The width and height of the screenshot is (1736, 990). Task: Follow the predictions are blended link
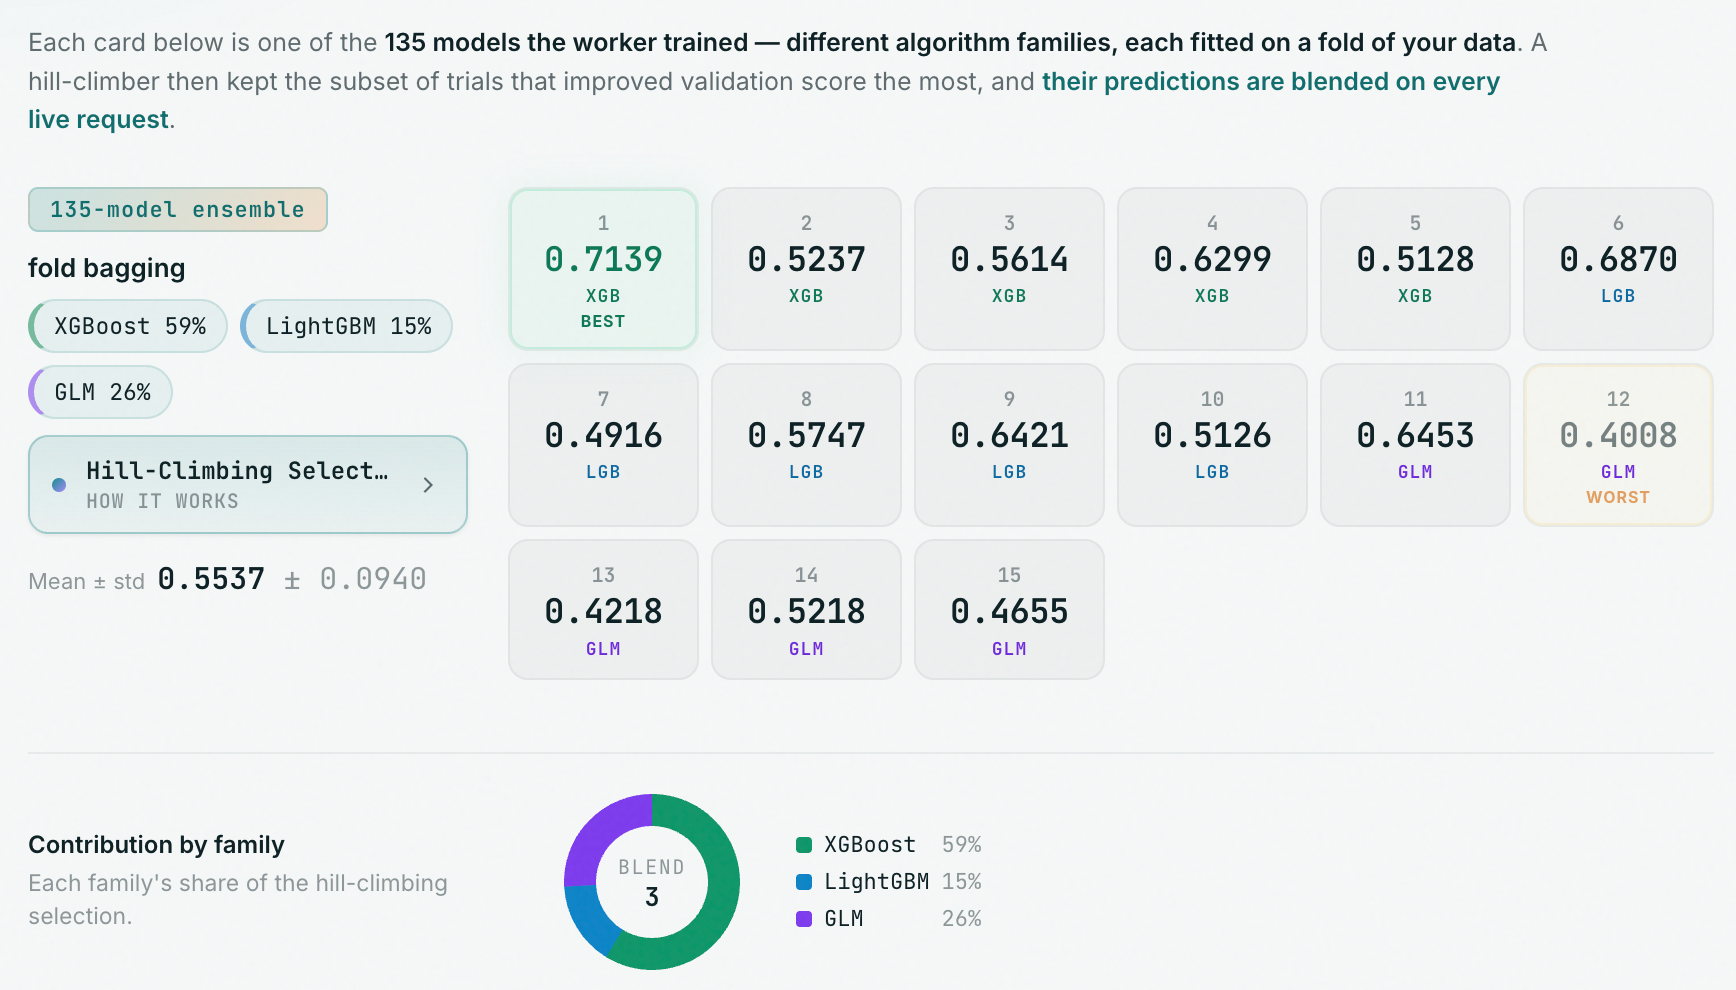click(764, 100)
